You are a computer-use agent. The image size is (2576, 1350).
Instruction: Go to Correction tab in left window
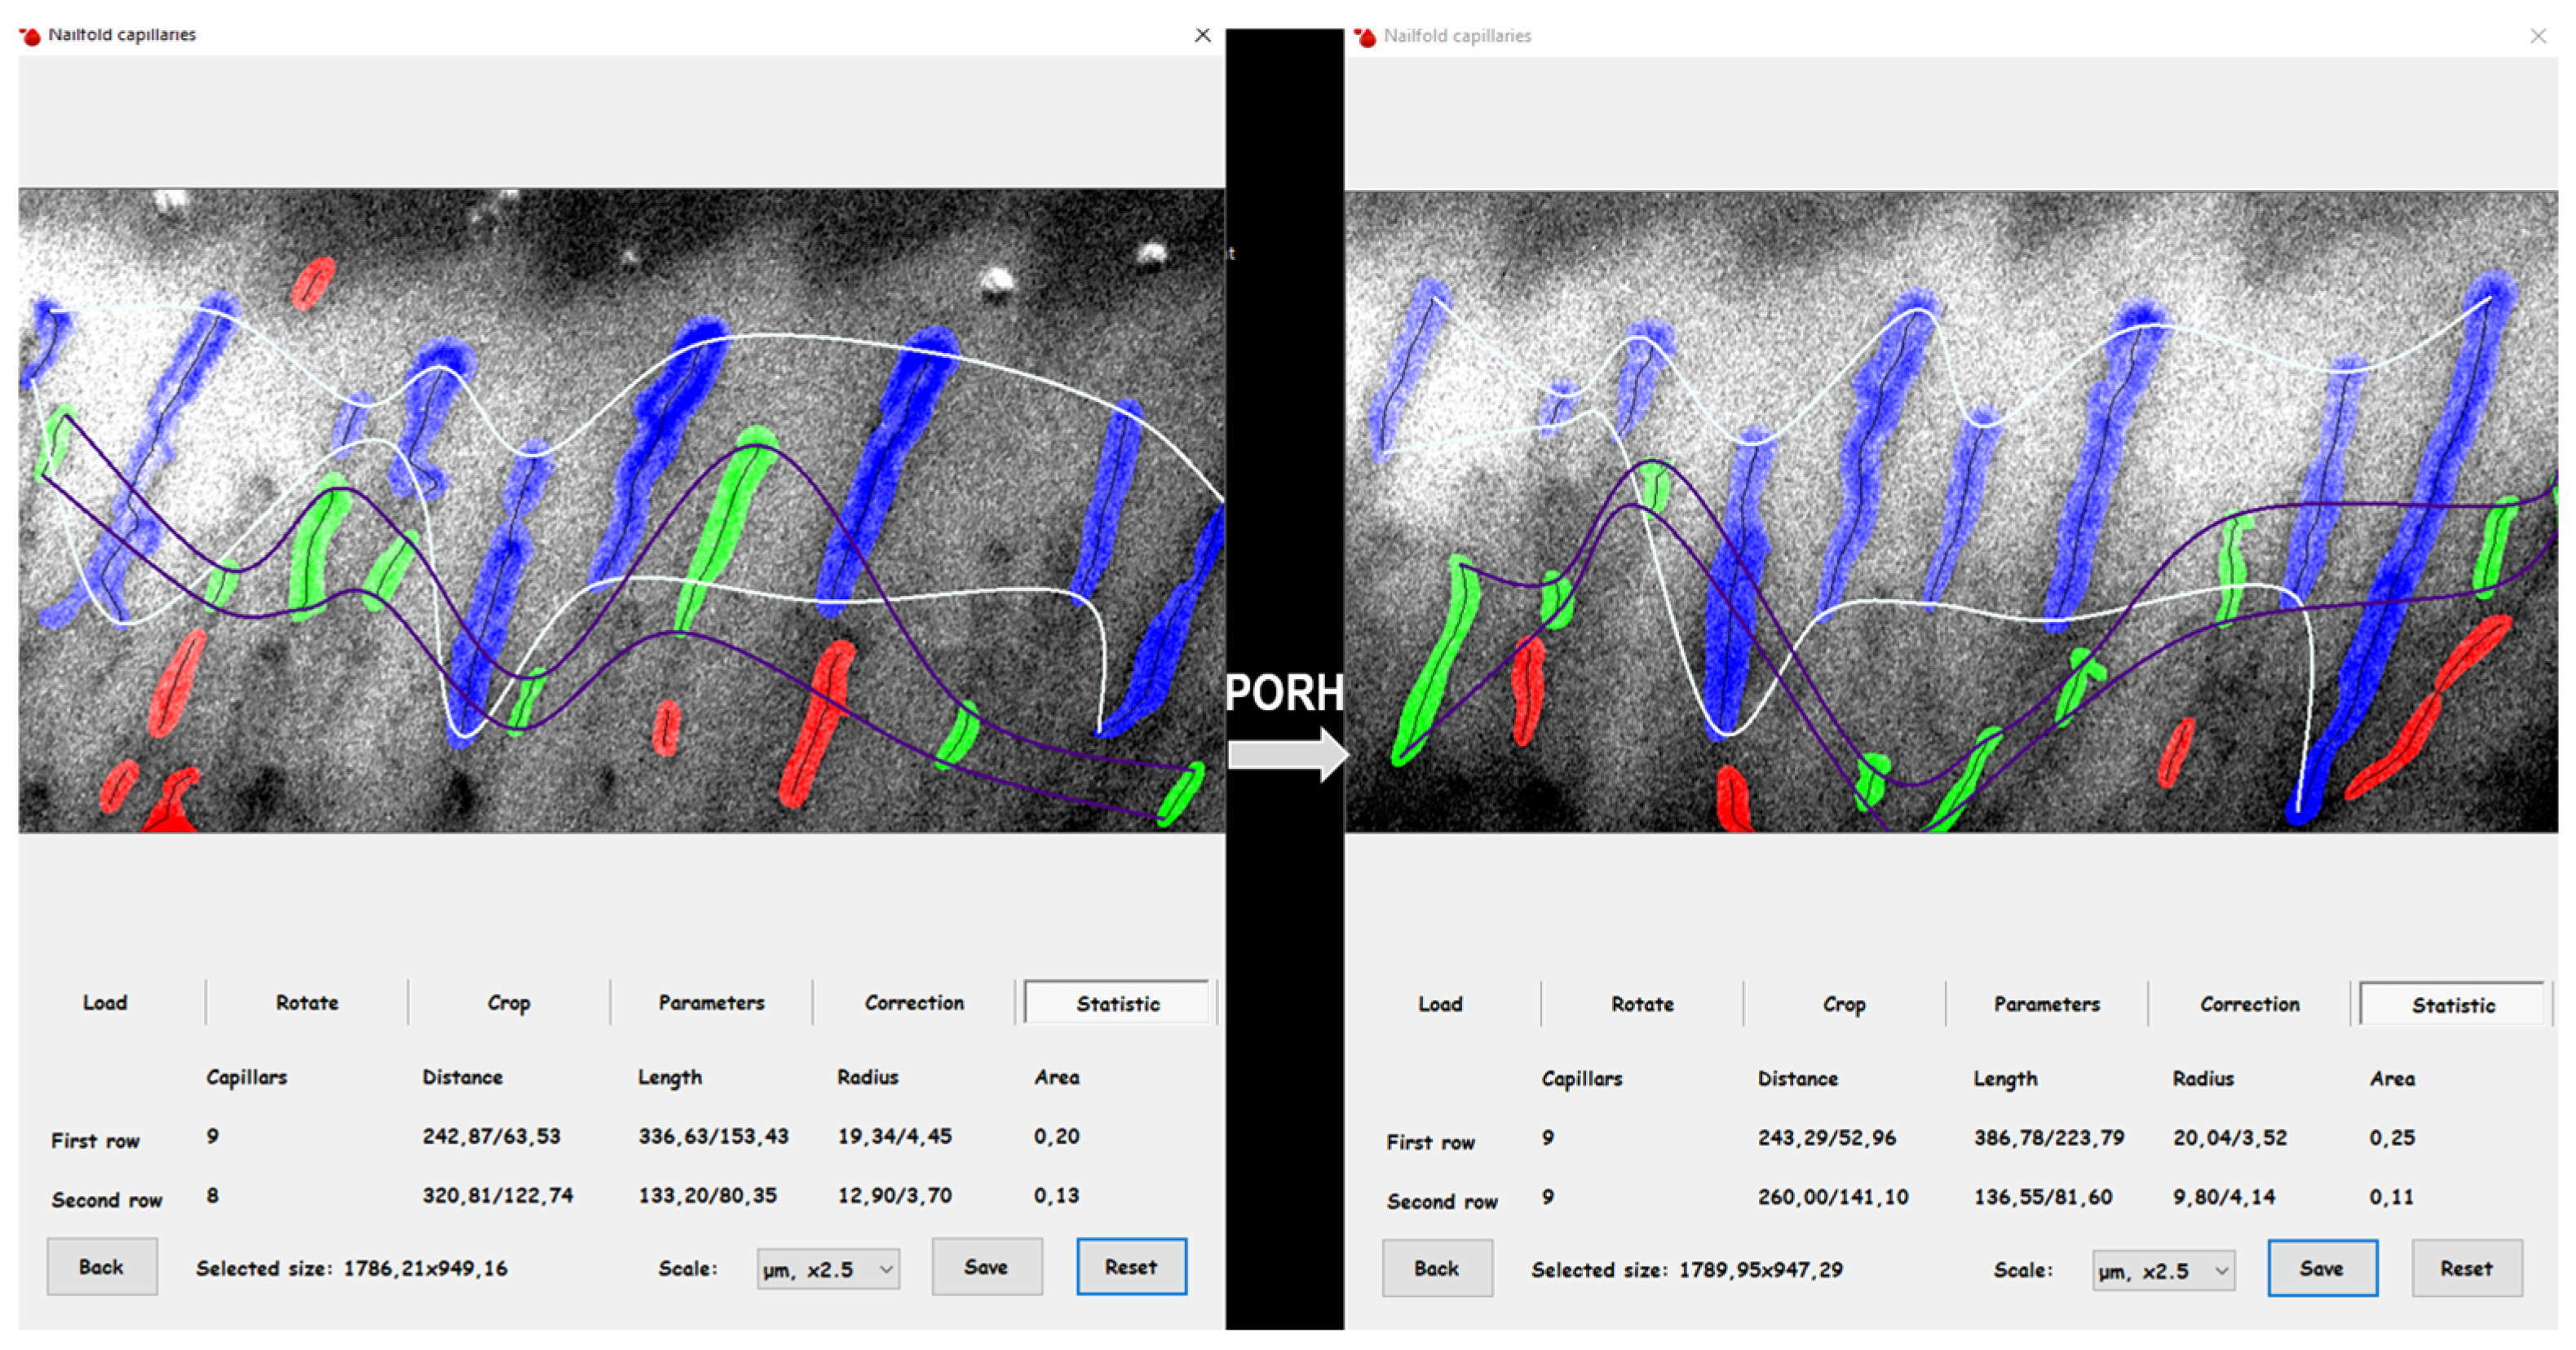click(x=914, y=1002)
